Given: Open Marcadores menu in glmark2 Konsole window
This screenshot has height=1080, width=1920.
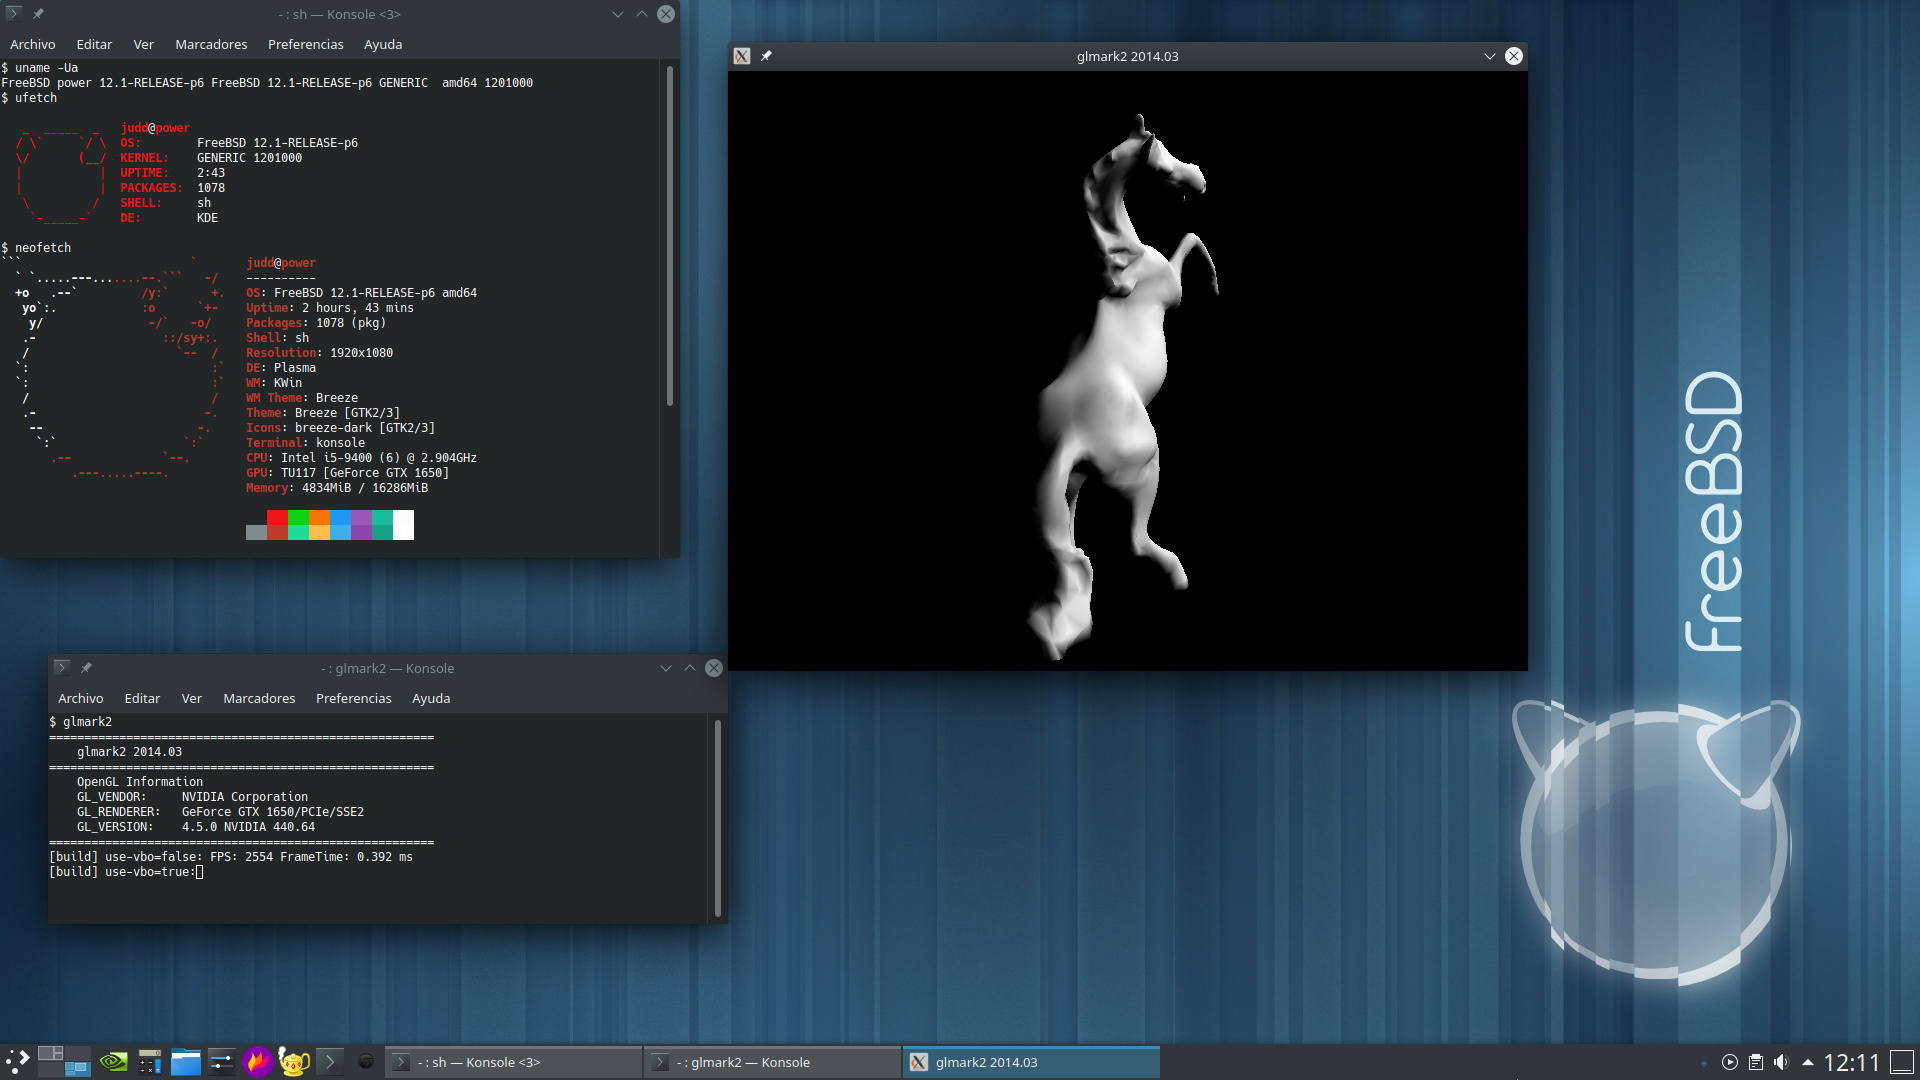Looking at the screenshot, I should pos(259,699).
